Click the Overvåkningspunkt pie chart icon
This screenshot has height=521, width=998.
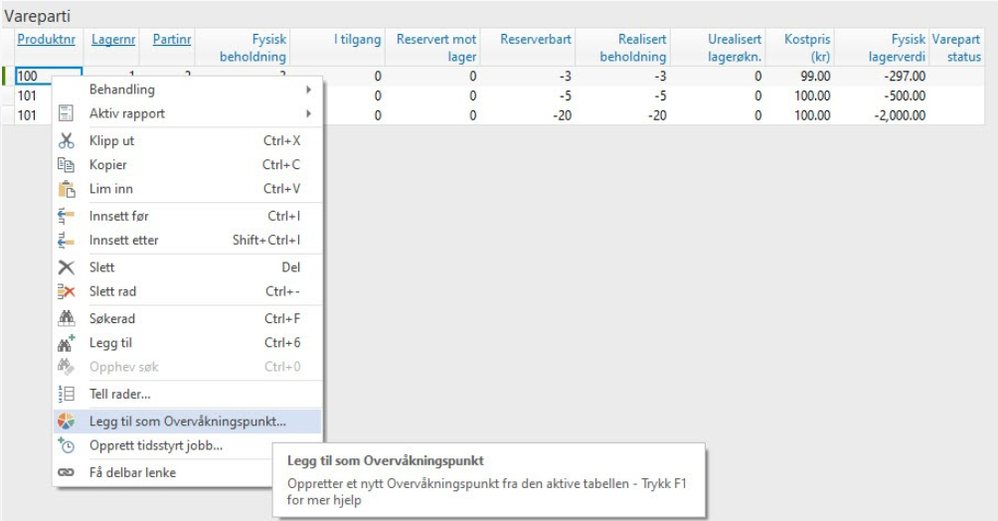(x=67, y=421)
